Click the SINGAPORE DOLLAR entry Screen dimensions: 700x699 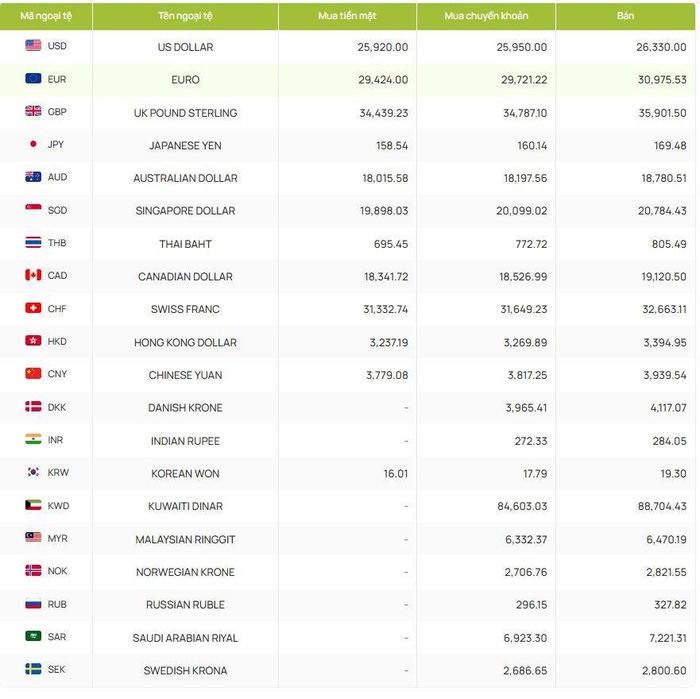tap(185, 211)
